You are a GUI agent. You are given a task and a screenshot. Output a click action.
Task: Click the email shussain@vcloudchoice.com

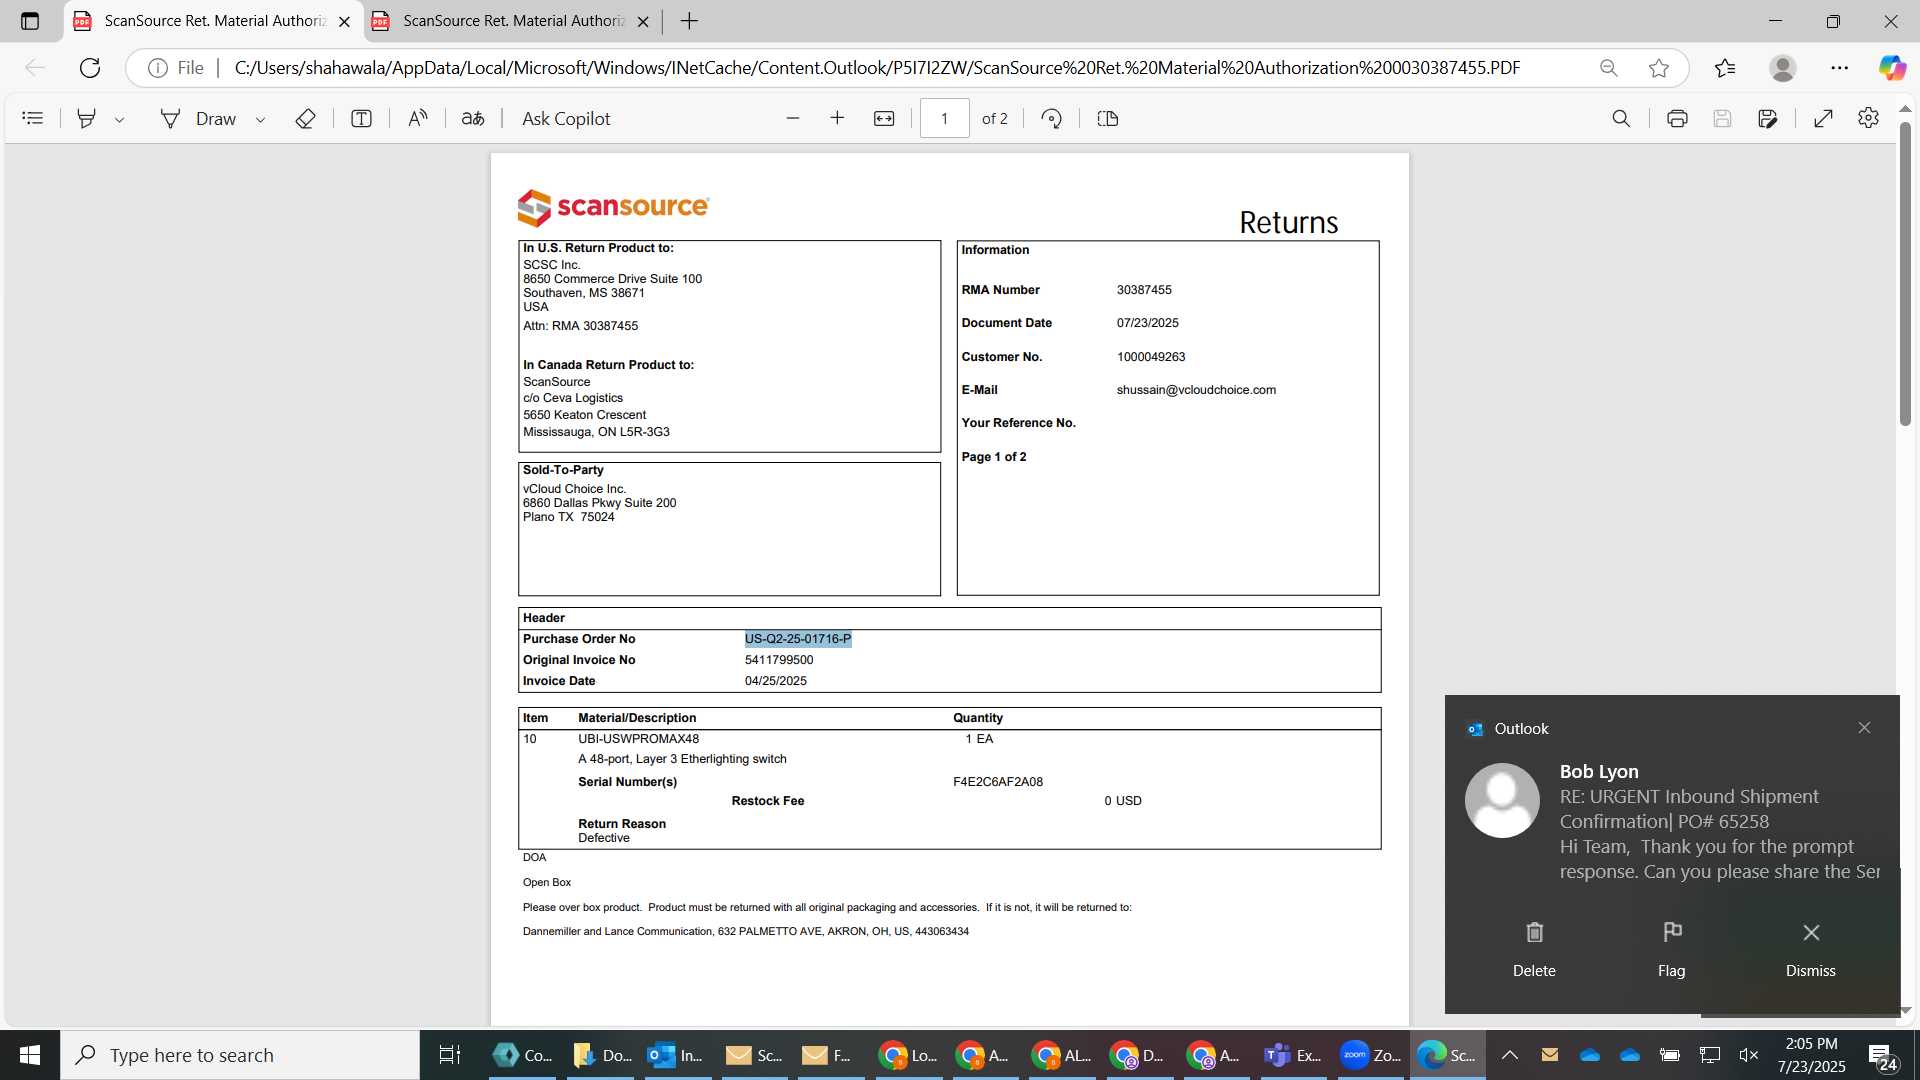[1196, 390]
